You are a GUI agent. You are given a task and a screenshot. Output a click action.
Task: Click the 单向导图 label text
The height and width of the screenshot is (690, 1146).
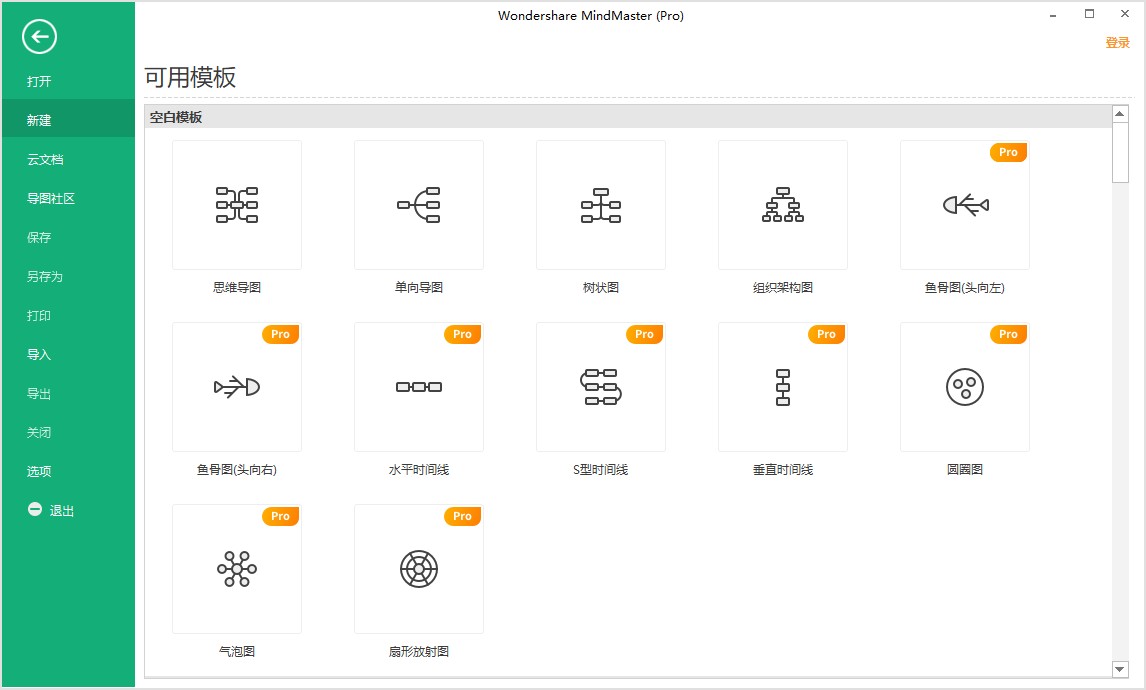click(x=419, y=287)
